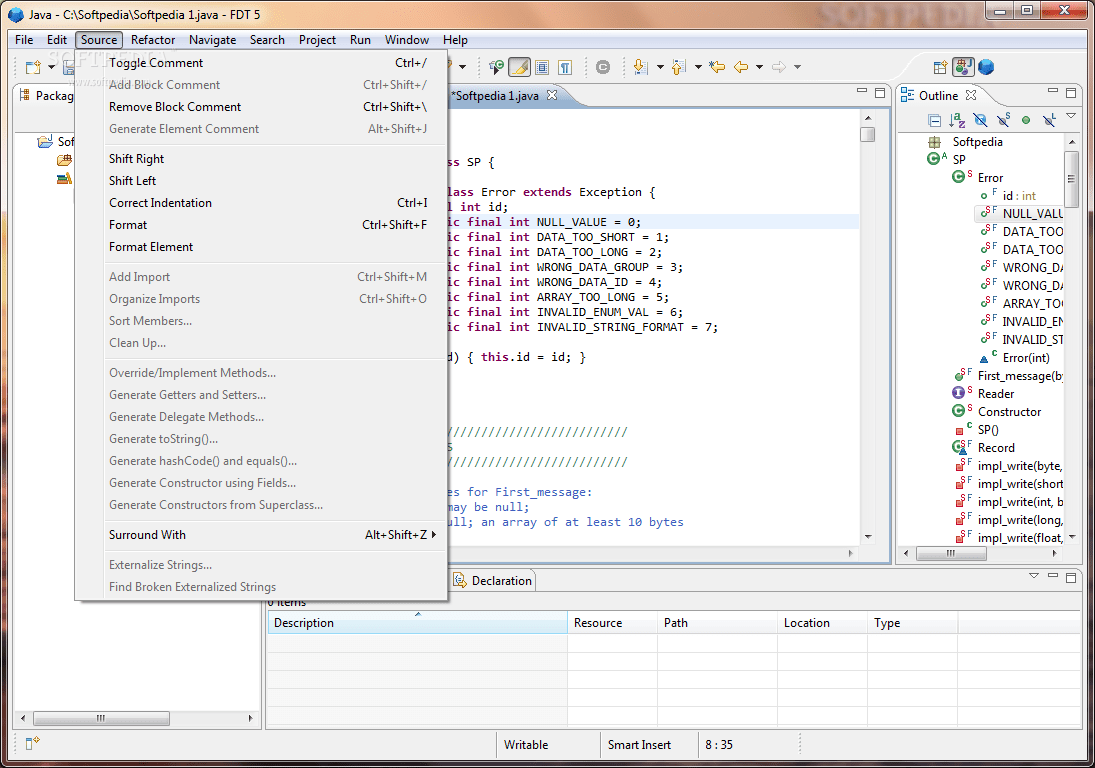Open the Refactor menu
This screenshot has width=1095, height=768.
[x=153, y=40]
